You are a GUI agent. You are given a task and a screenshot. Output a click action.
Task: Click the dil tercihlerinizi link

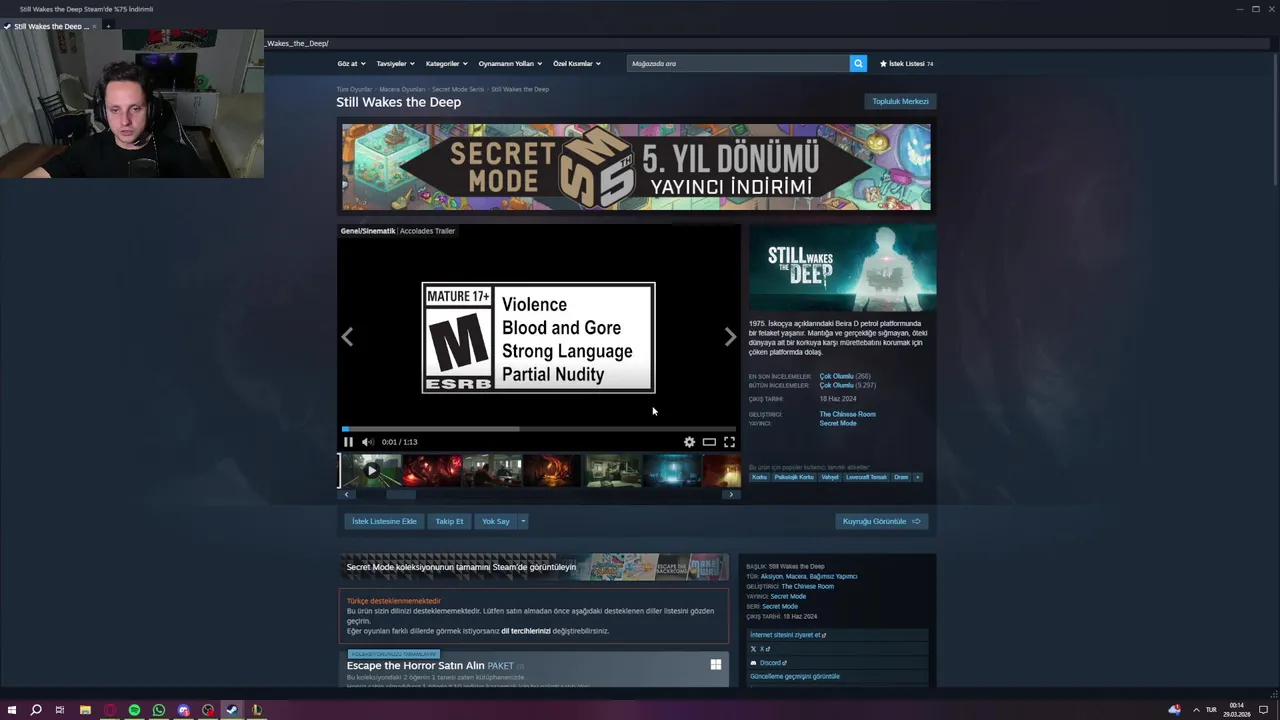click(x=526, y=631)
